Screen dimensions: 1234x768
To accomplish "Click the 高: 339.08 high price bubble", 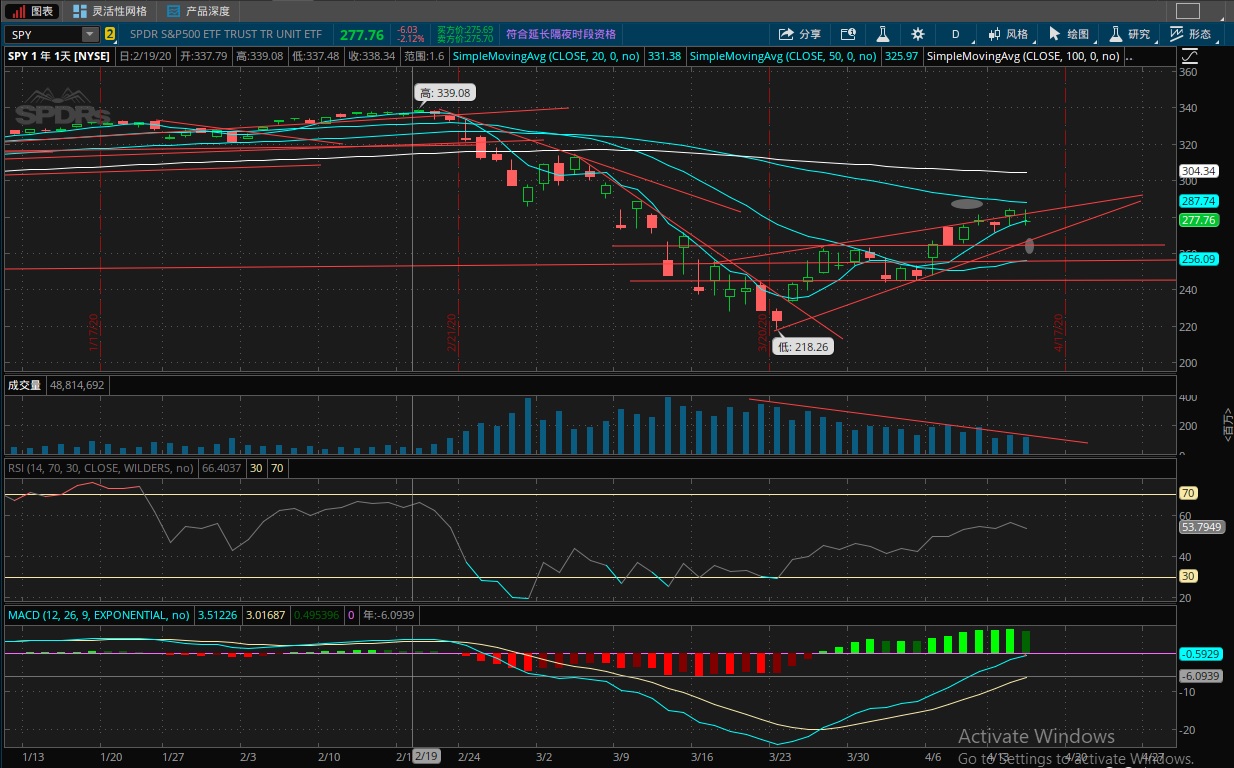I will [445, 92].
